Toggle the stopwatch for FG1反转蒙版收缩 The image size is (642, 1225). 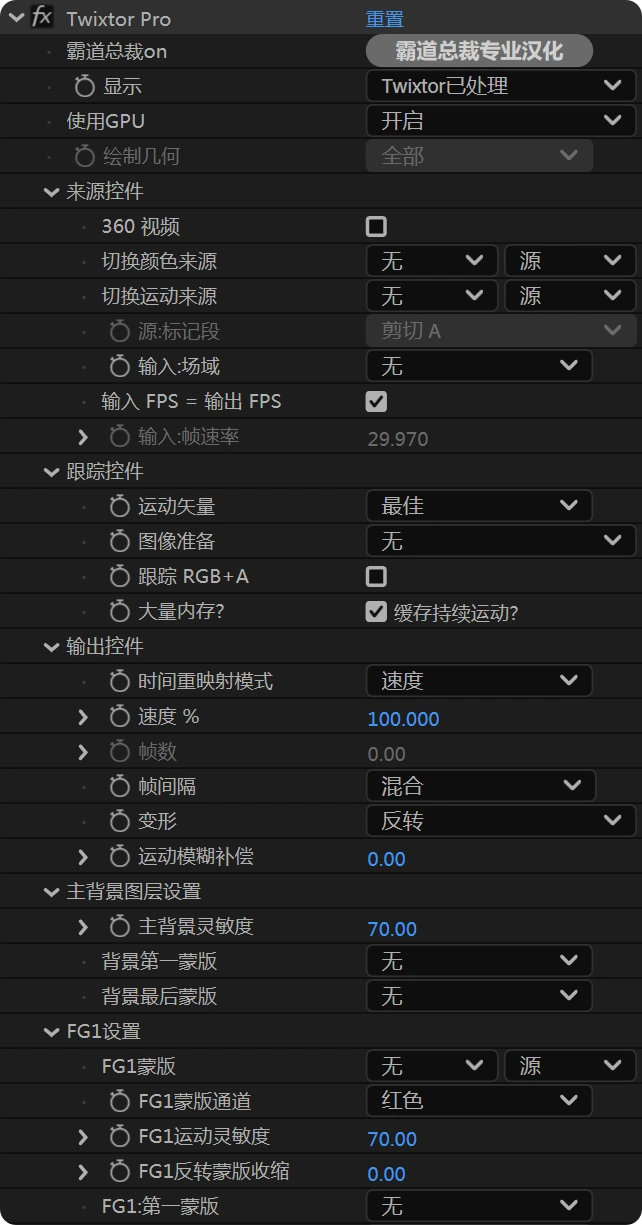coord(119,1171)
